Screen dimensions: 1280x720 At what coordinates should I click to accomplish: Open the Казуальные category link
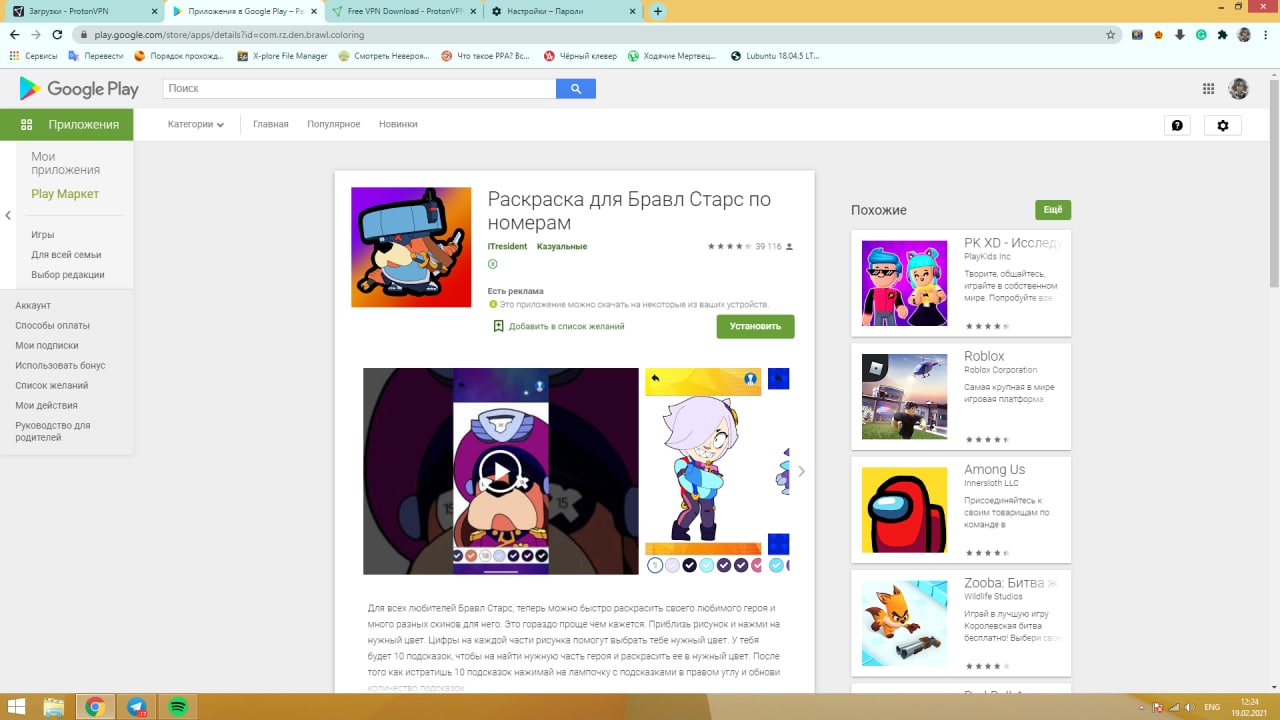[562, 246]
